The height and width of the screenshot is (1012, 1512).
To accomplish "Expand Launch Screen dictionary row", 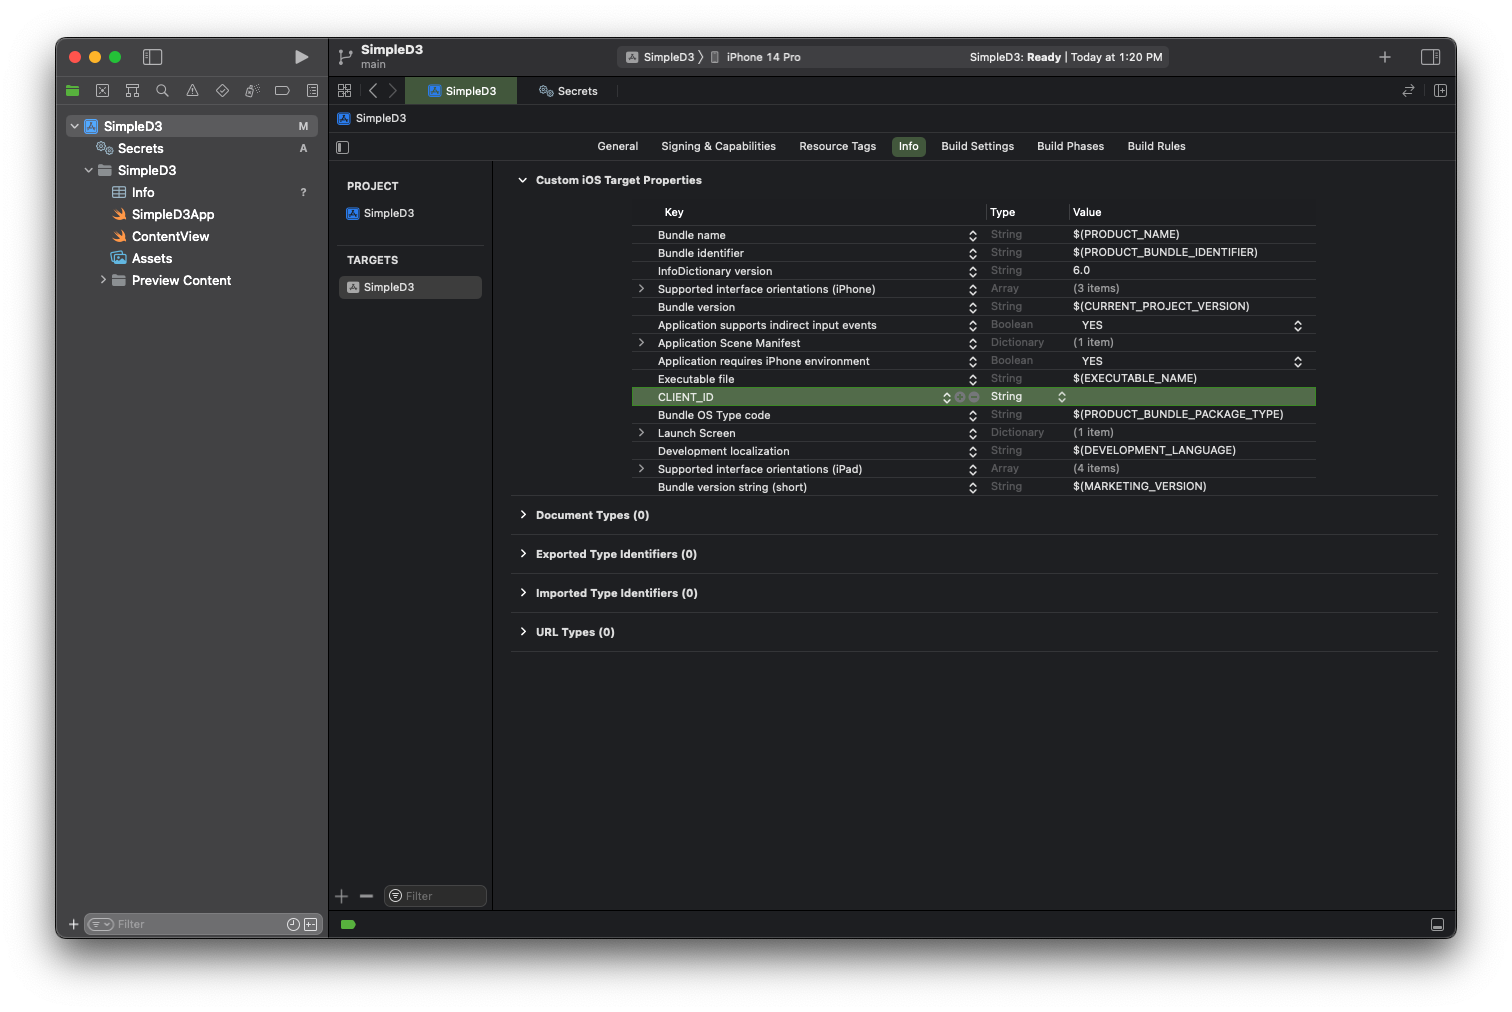I will click(x=641, y=433).
